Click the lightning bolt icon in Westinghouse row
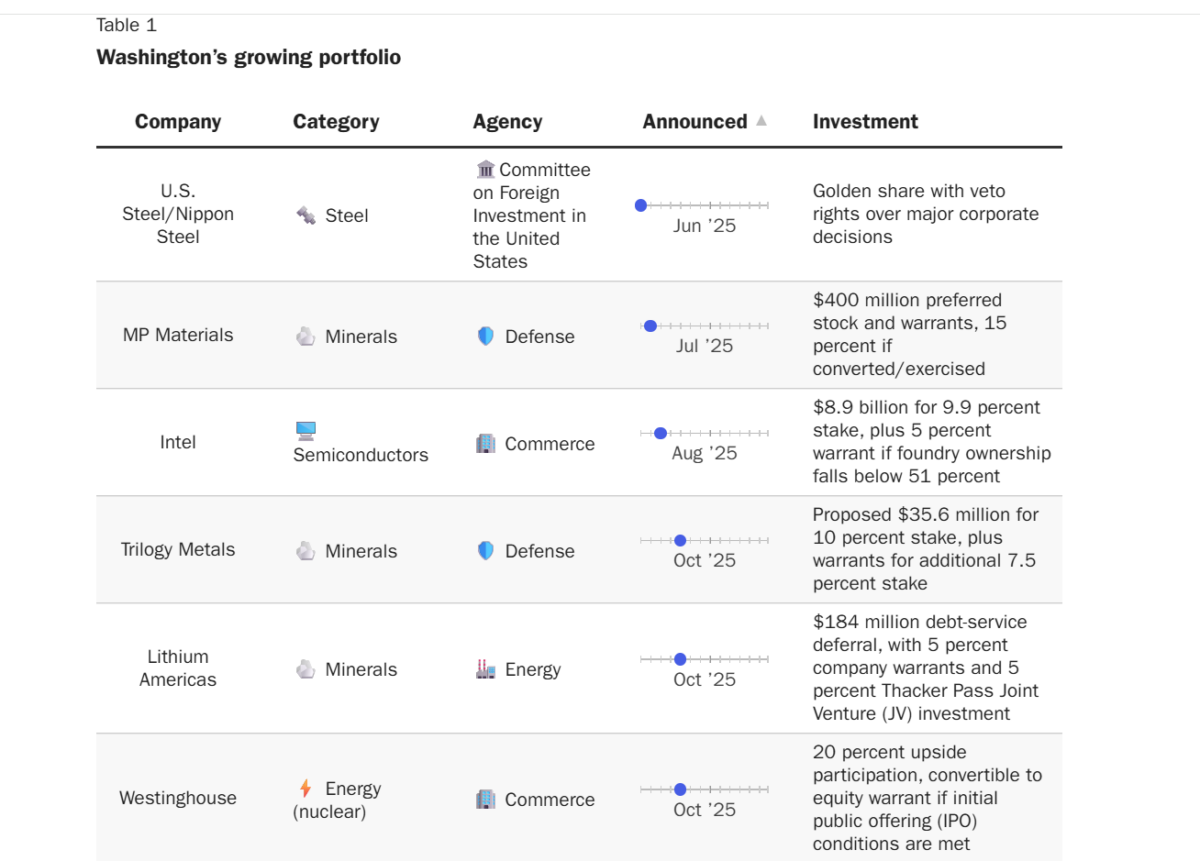The image size is (1200, 861). click(x=305, y=788)
